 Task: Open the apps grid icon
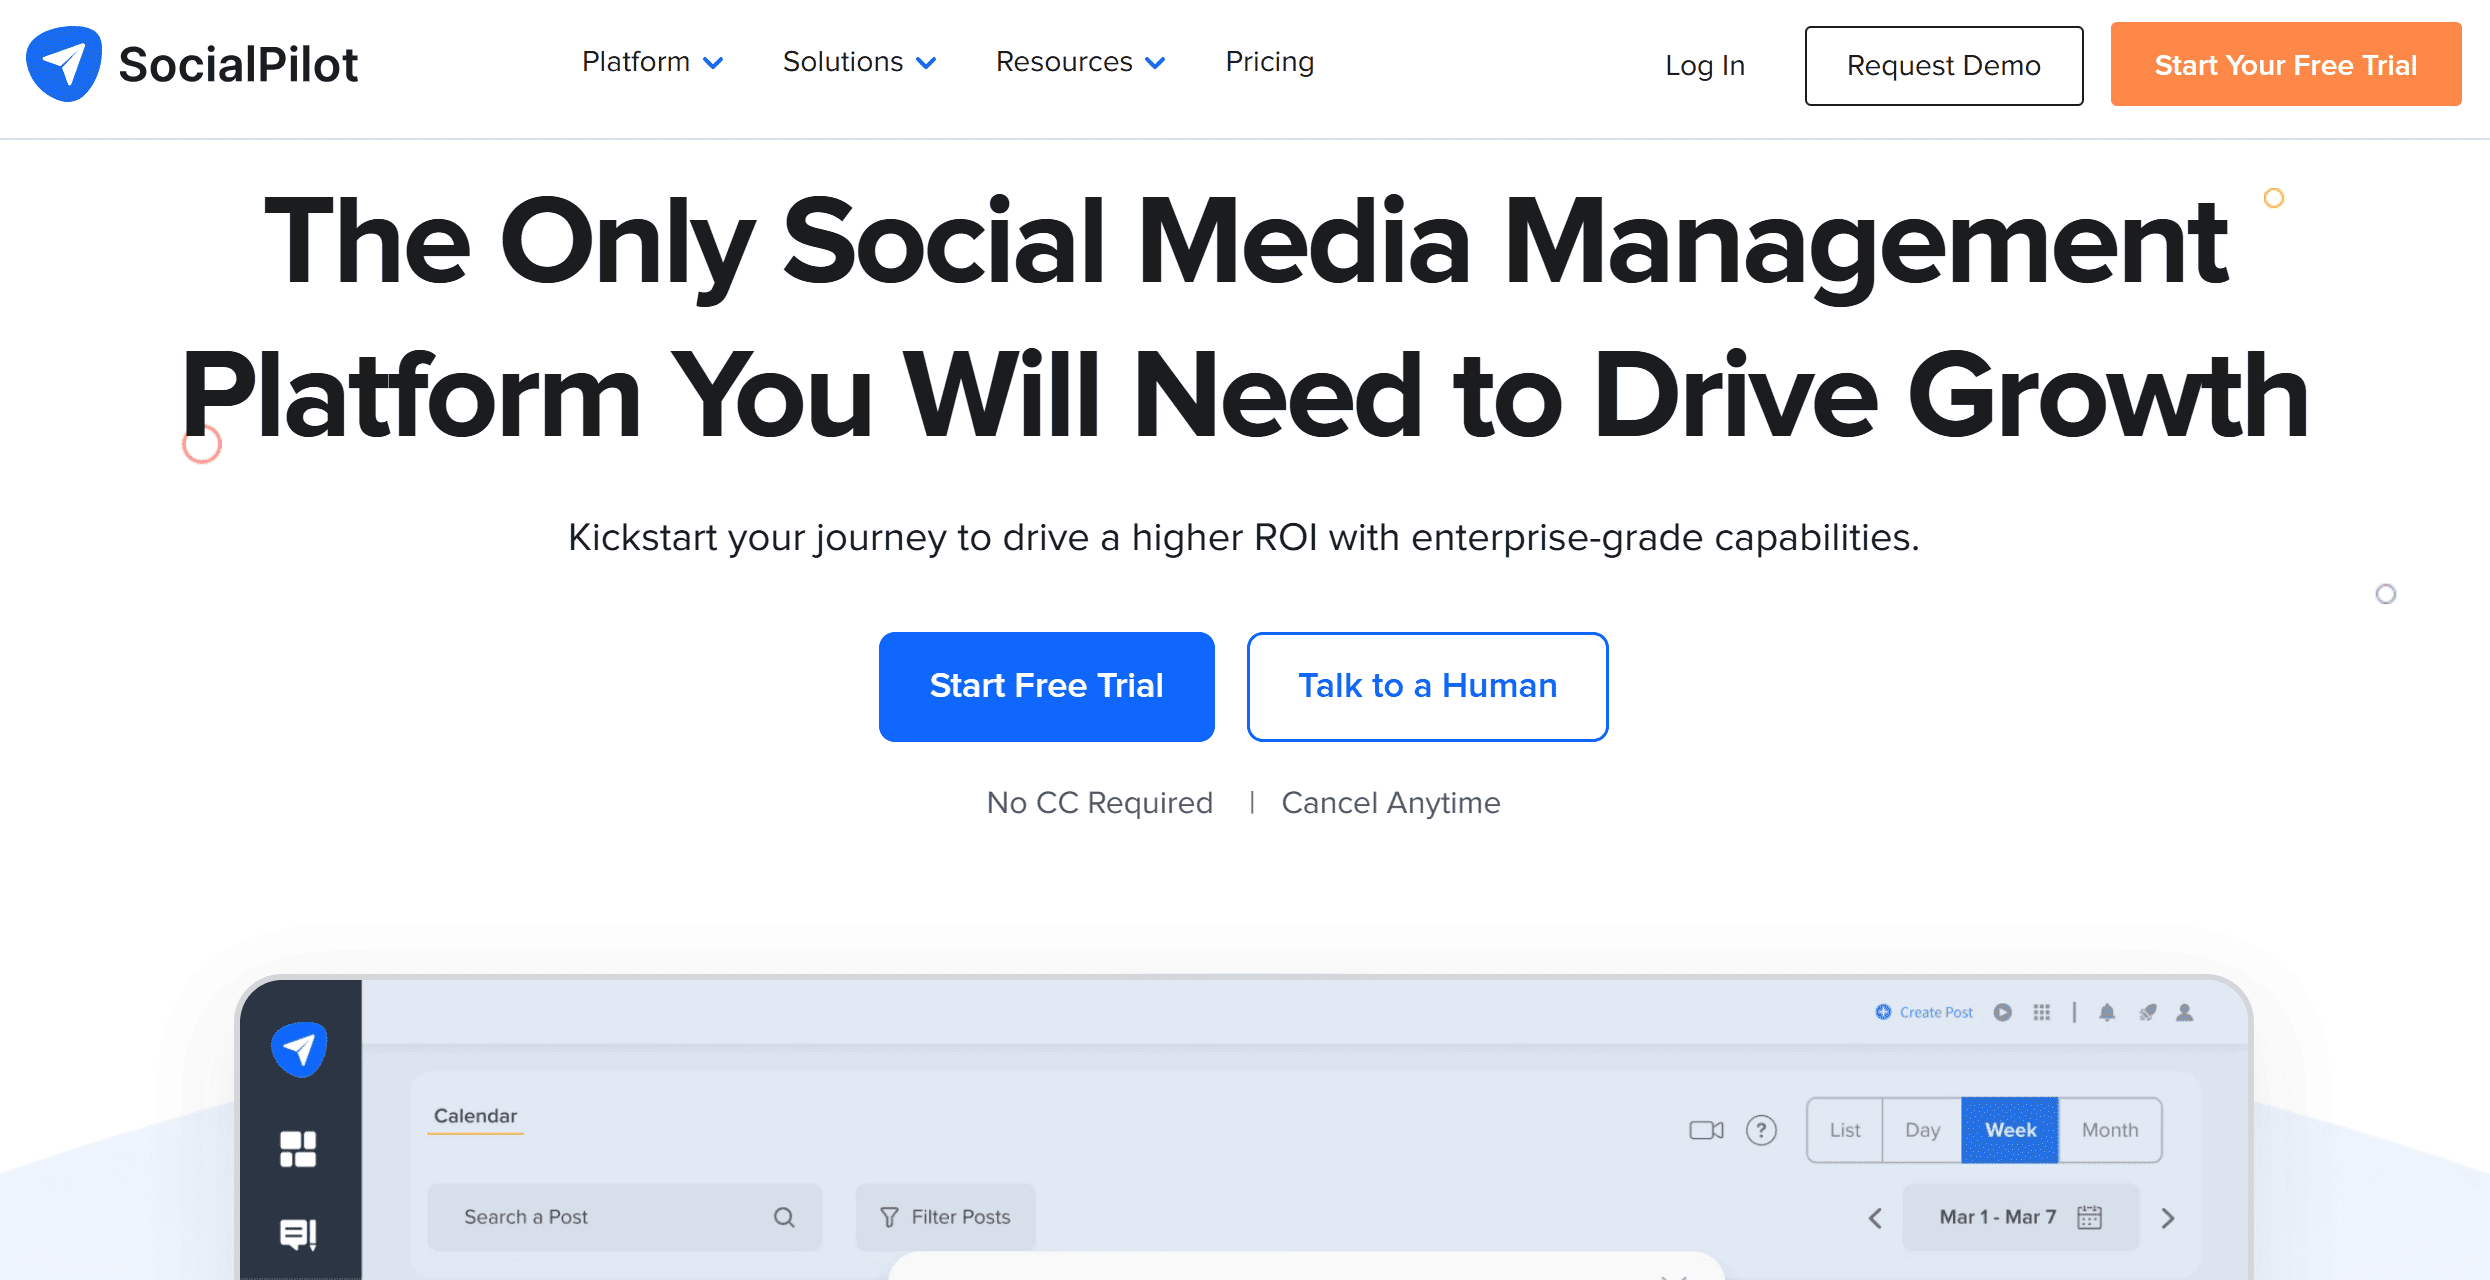pyautogui.click(x=2041, y=1012)
